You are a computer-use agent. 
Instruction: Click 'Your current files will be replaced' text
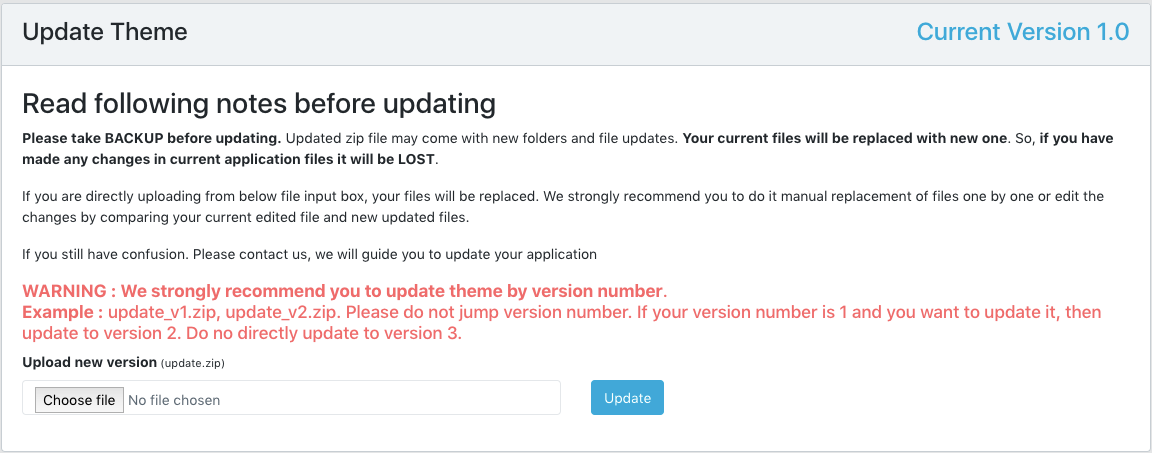point(844,138)
